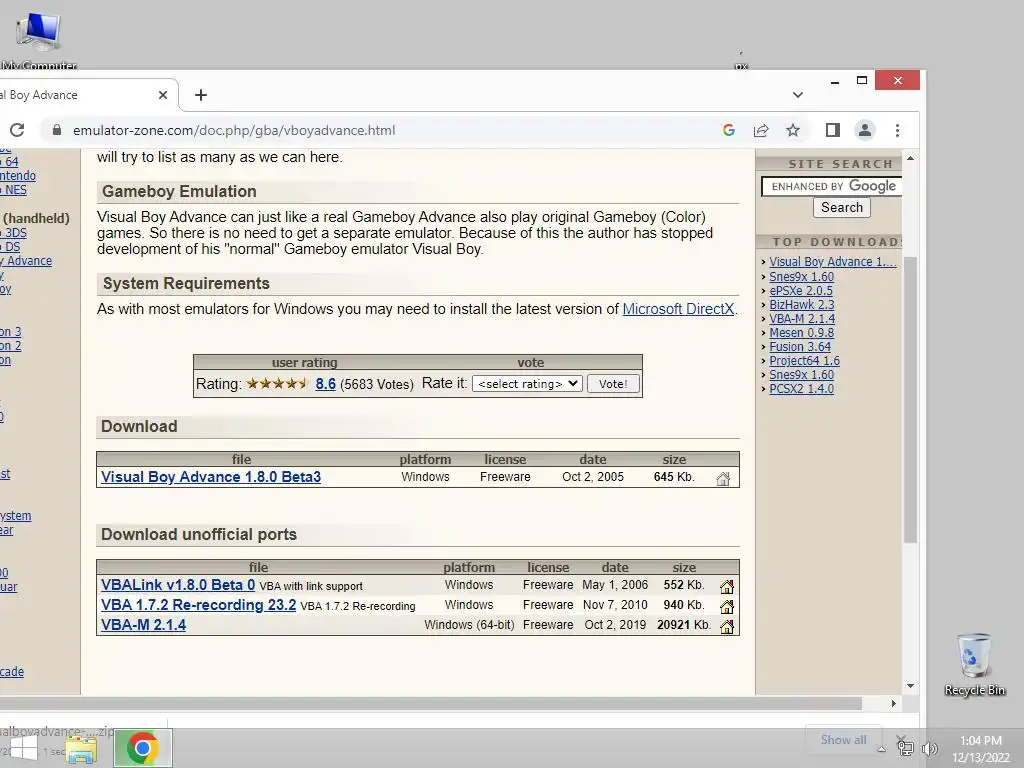Click the page scroll down arrow
The height and width of the screenshot is (768, 1024).
(910, 686)
